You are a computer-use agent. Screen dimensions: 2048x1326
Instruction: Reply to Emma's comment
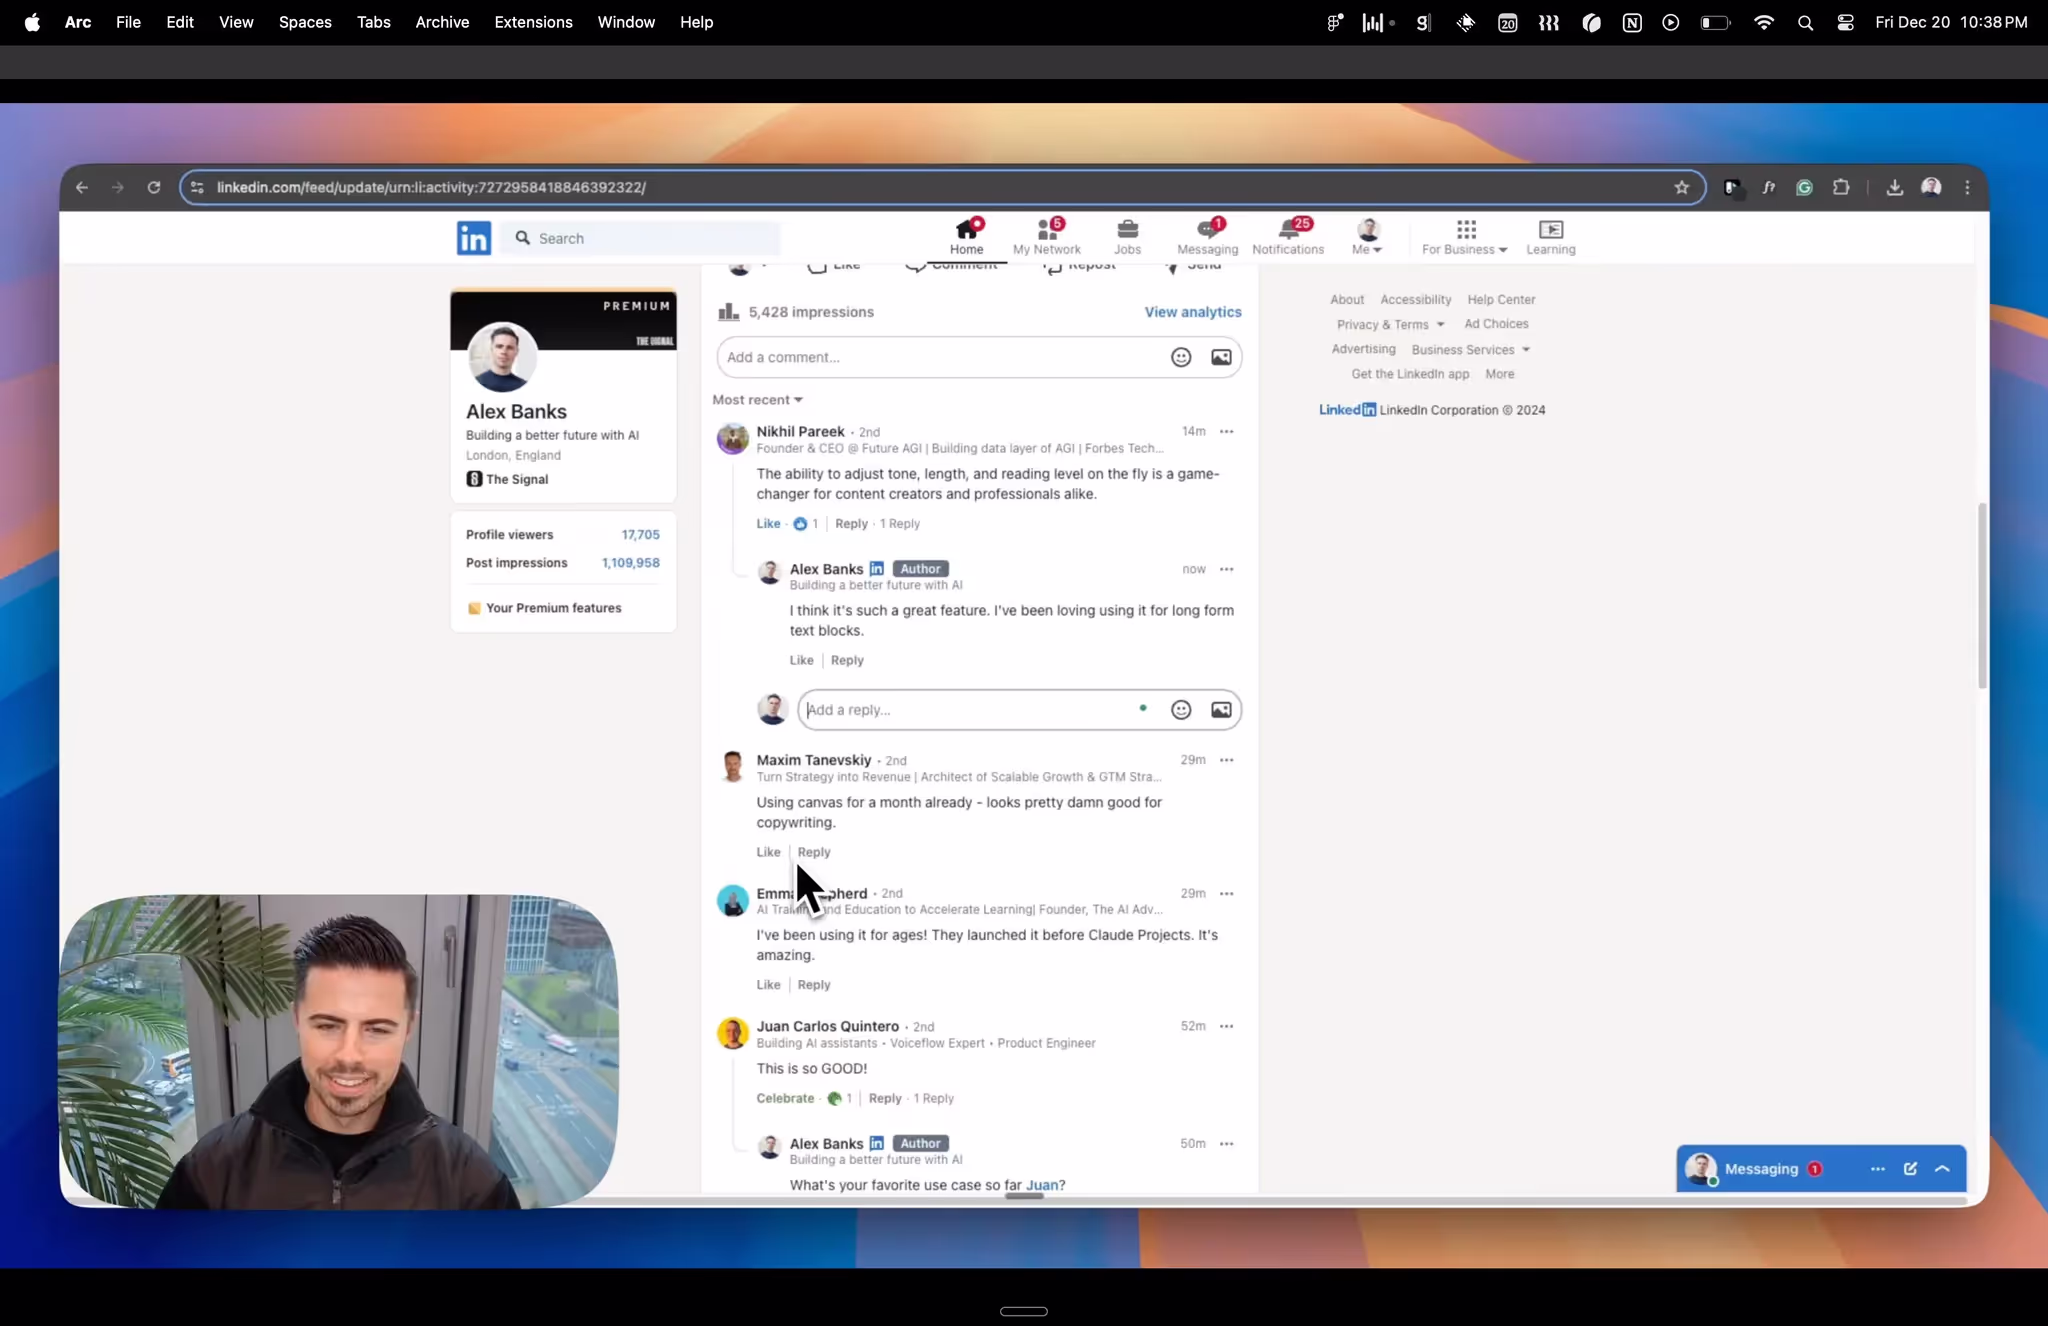click(x=814, y=985)
